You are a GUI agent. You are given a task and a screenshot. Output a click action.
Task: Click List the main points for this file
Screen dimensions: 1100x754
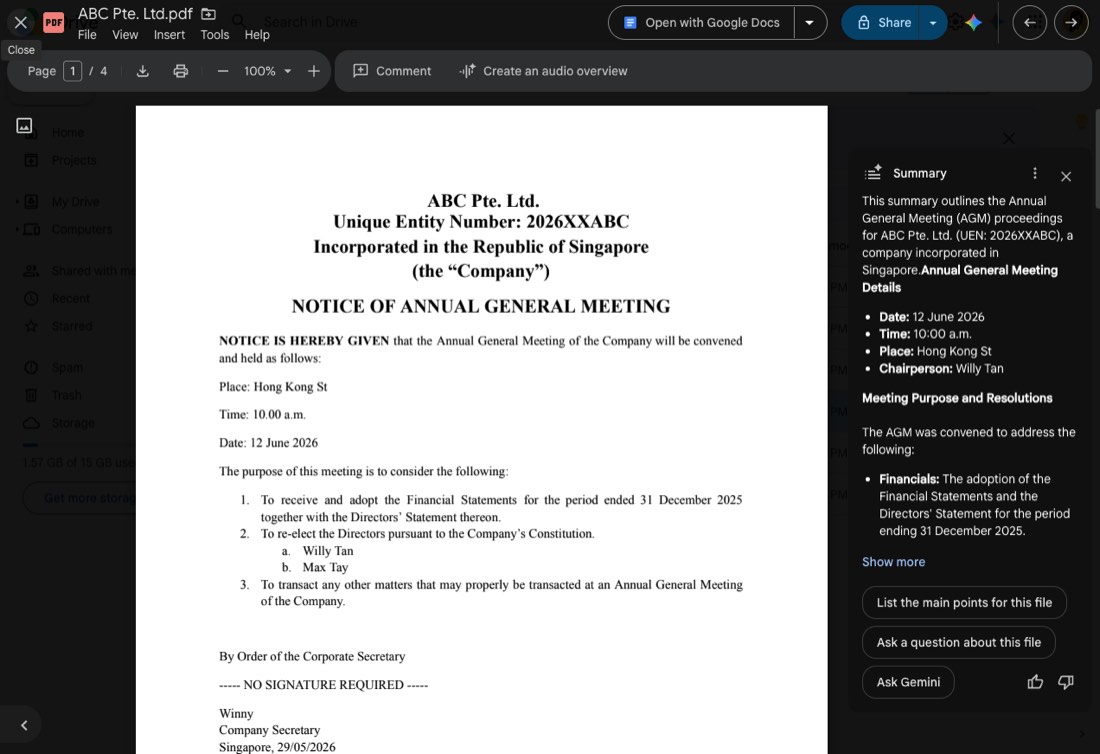[x=964, y=602]
